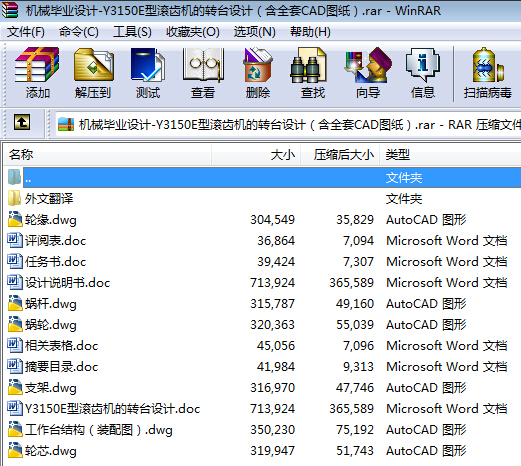Click the 轮芯.dwg file icon

[x=14, y=450]
